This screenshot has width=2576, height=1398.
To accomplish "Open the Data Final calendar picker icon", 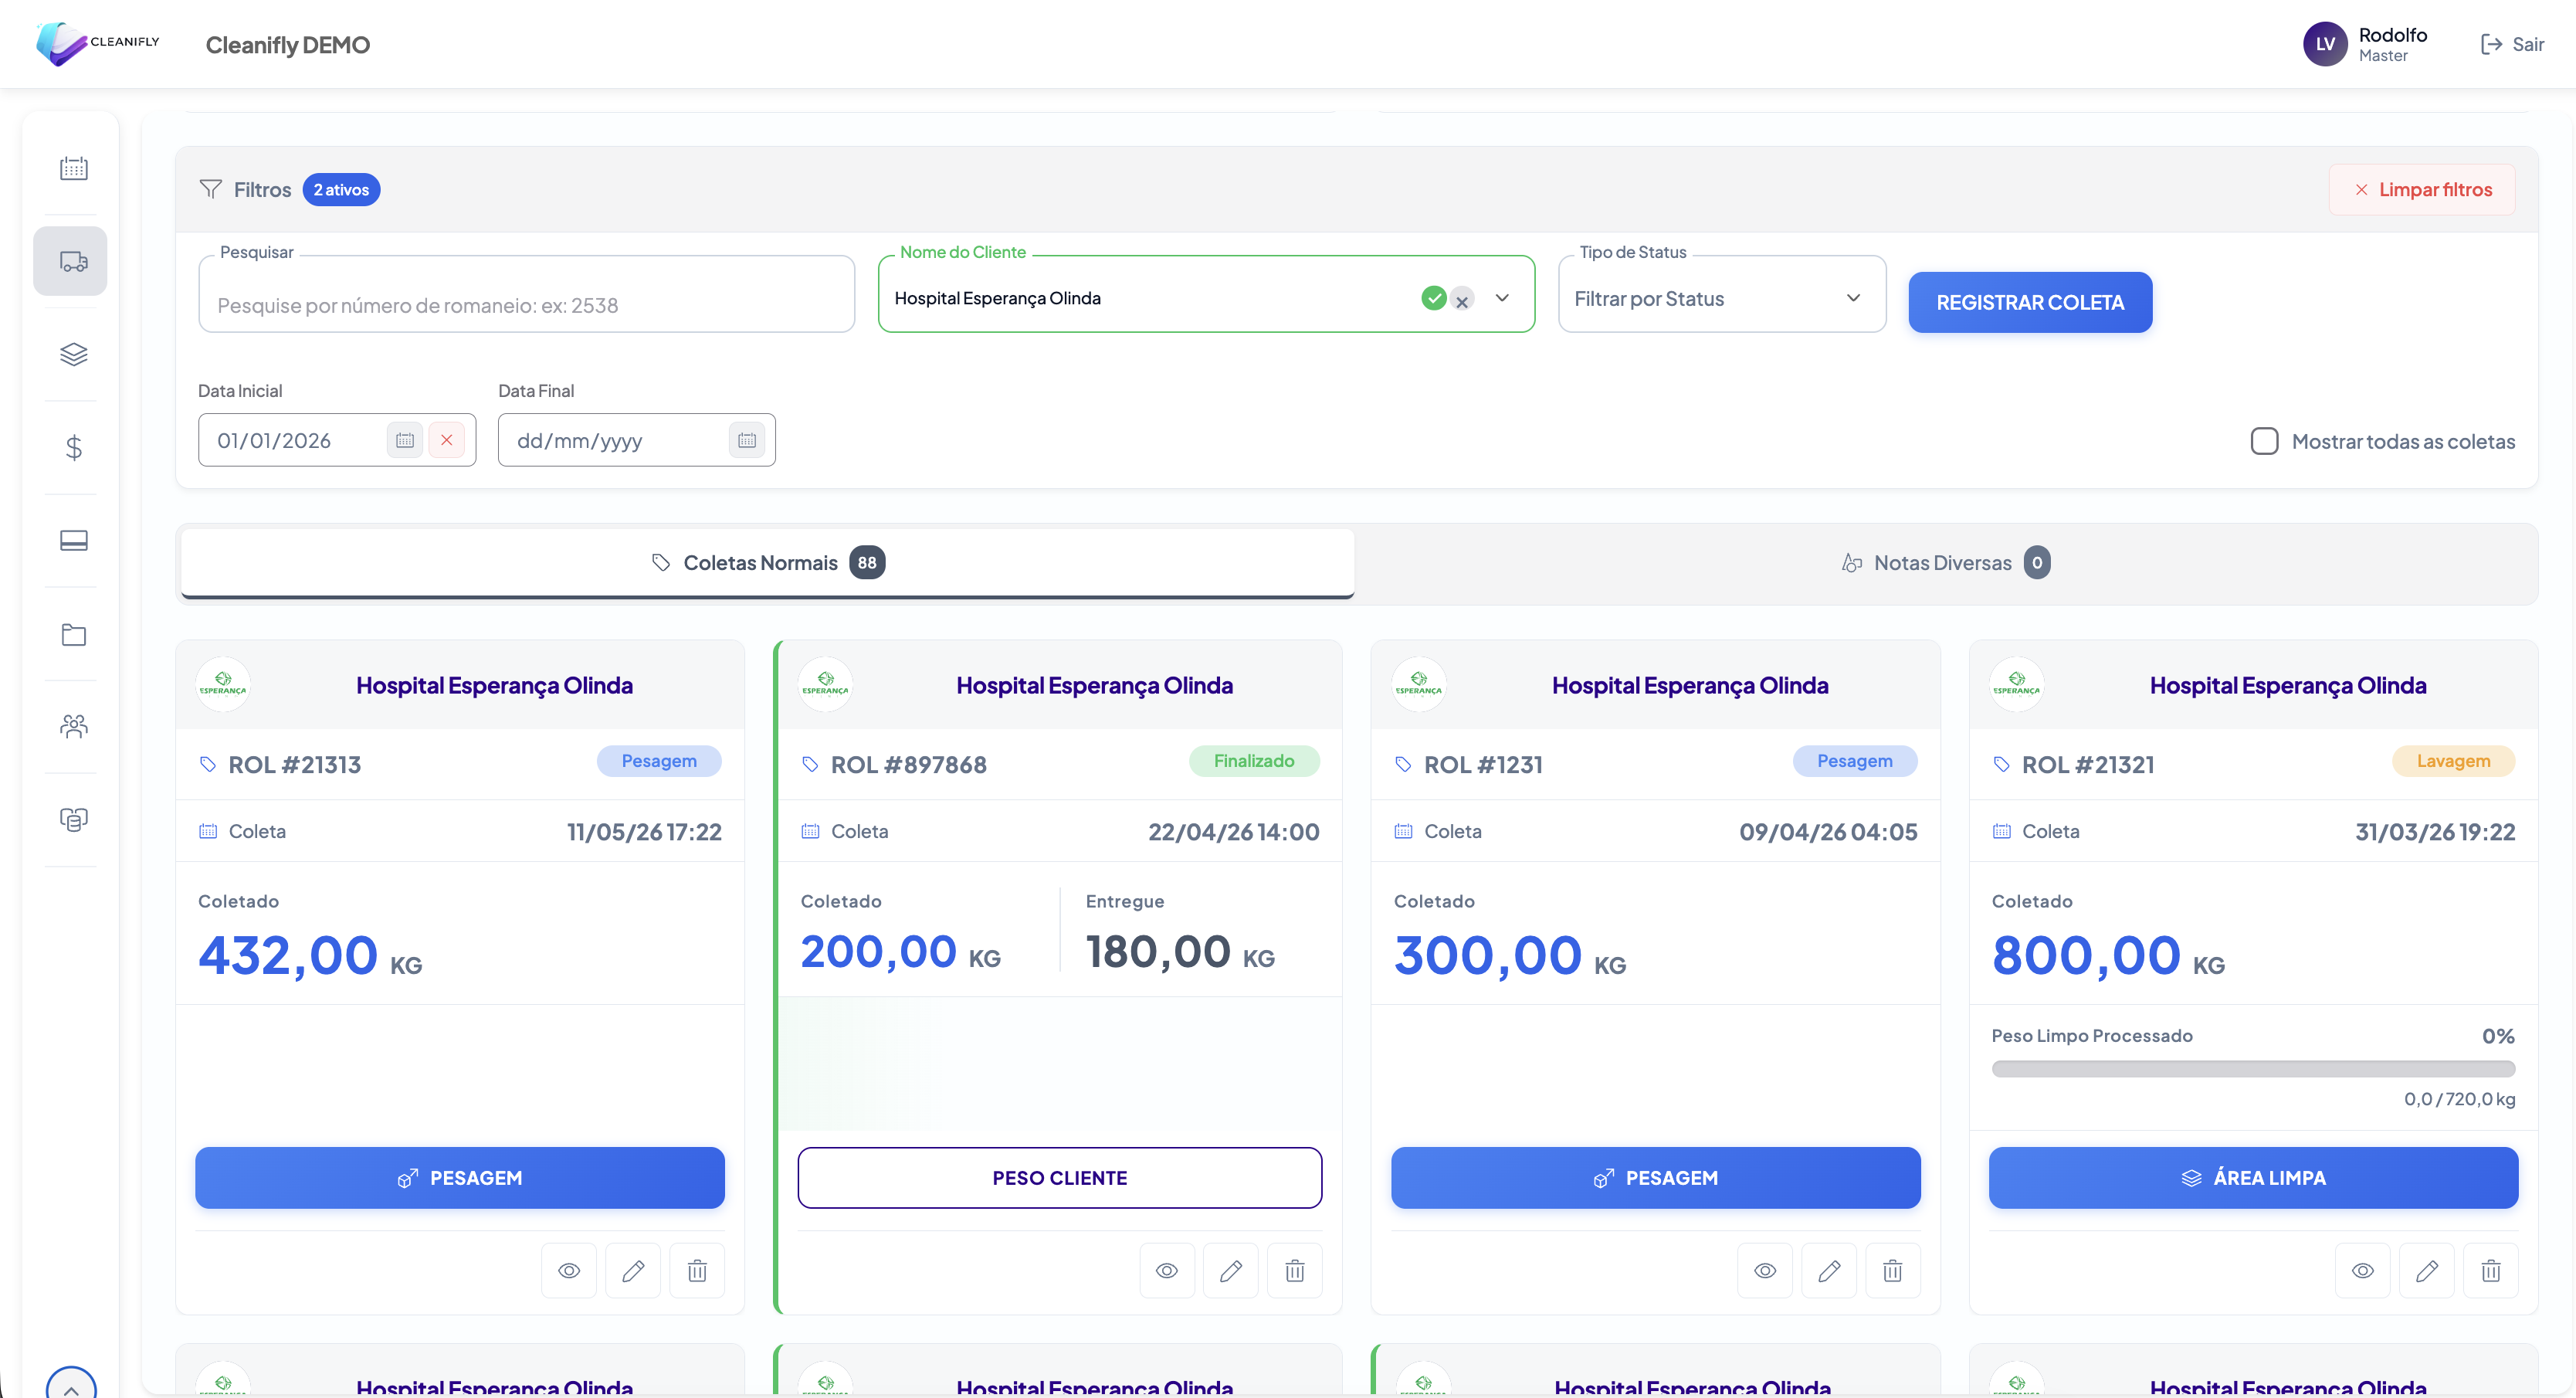I will pos(746,440).
